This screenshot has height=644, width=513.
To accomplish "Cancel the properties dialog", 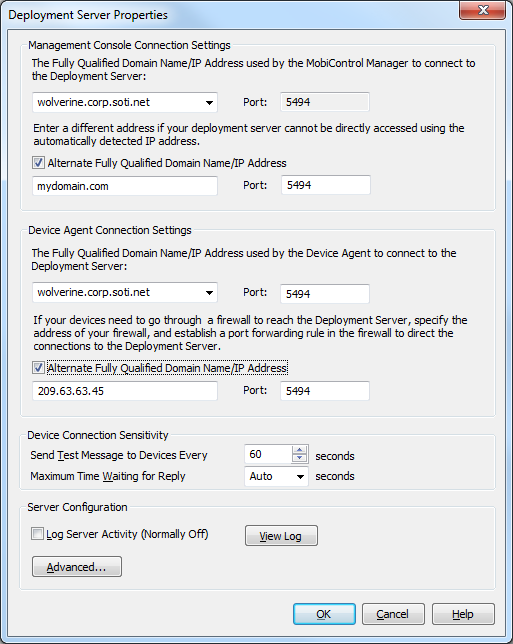I will [x=393, y=614].
